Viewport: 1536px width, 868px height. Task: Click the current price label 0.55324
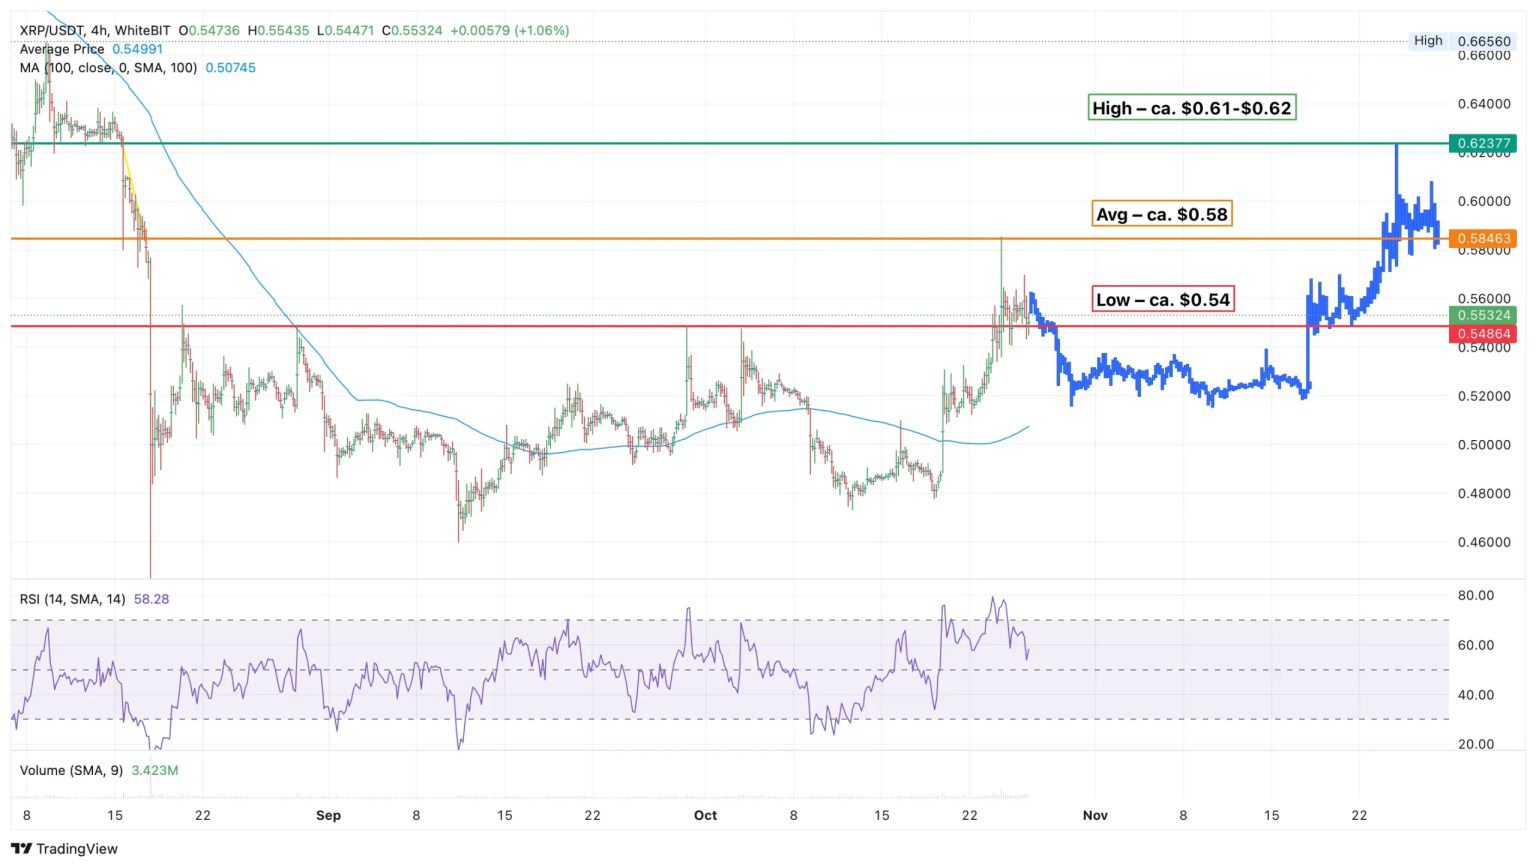point(1482,315)
